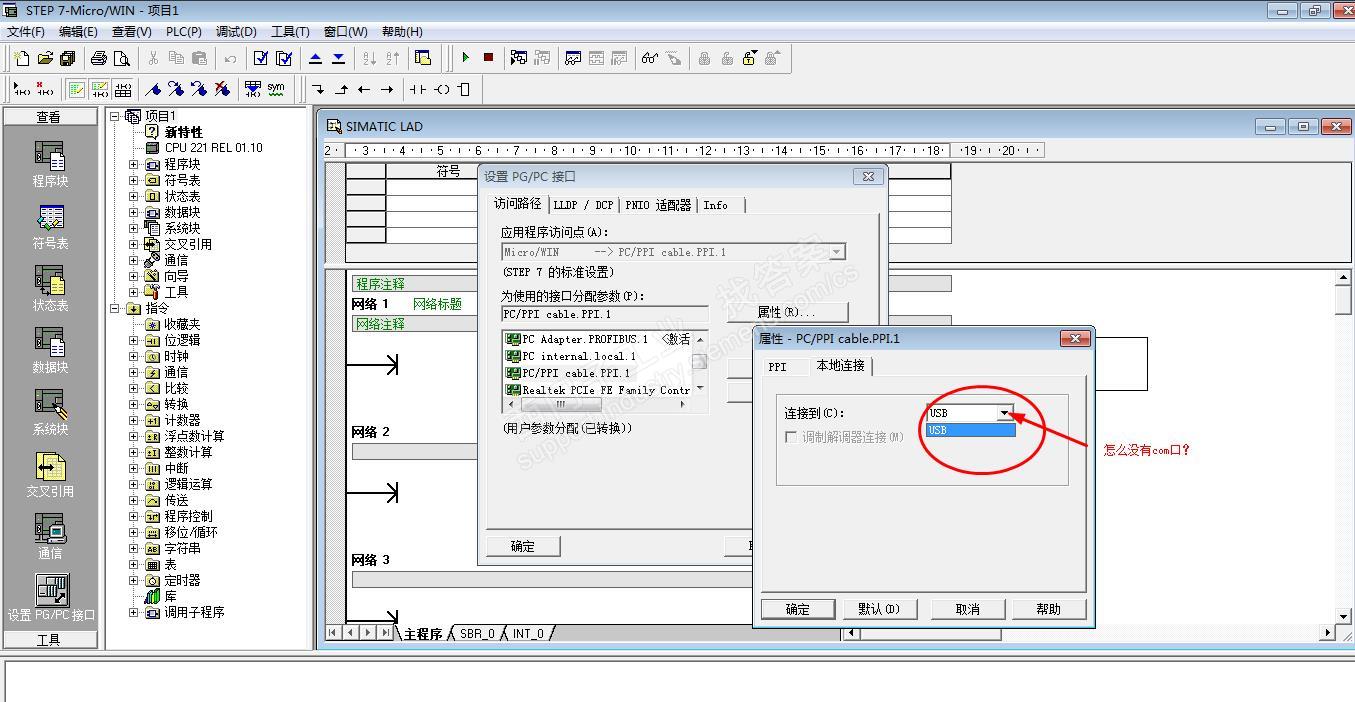
Task: Expand the 位逻辑 instruction folder
Action: [x=134, y=340]
